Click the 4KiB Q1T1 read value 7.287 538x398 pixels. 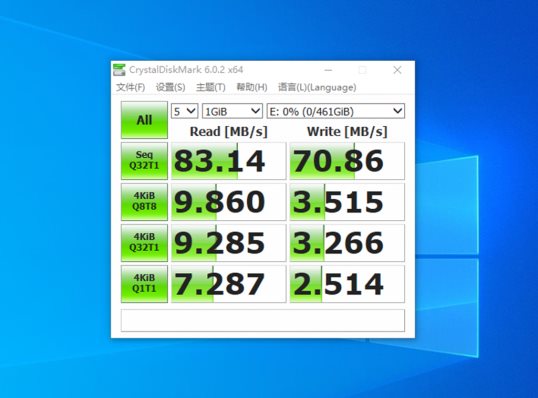pyautogui.click(x=229, y=284)
